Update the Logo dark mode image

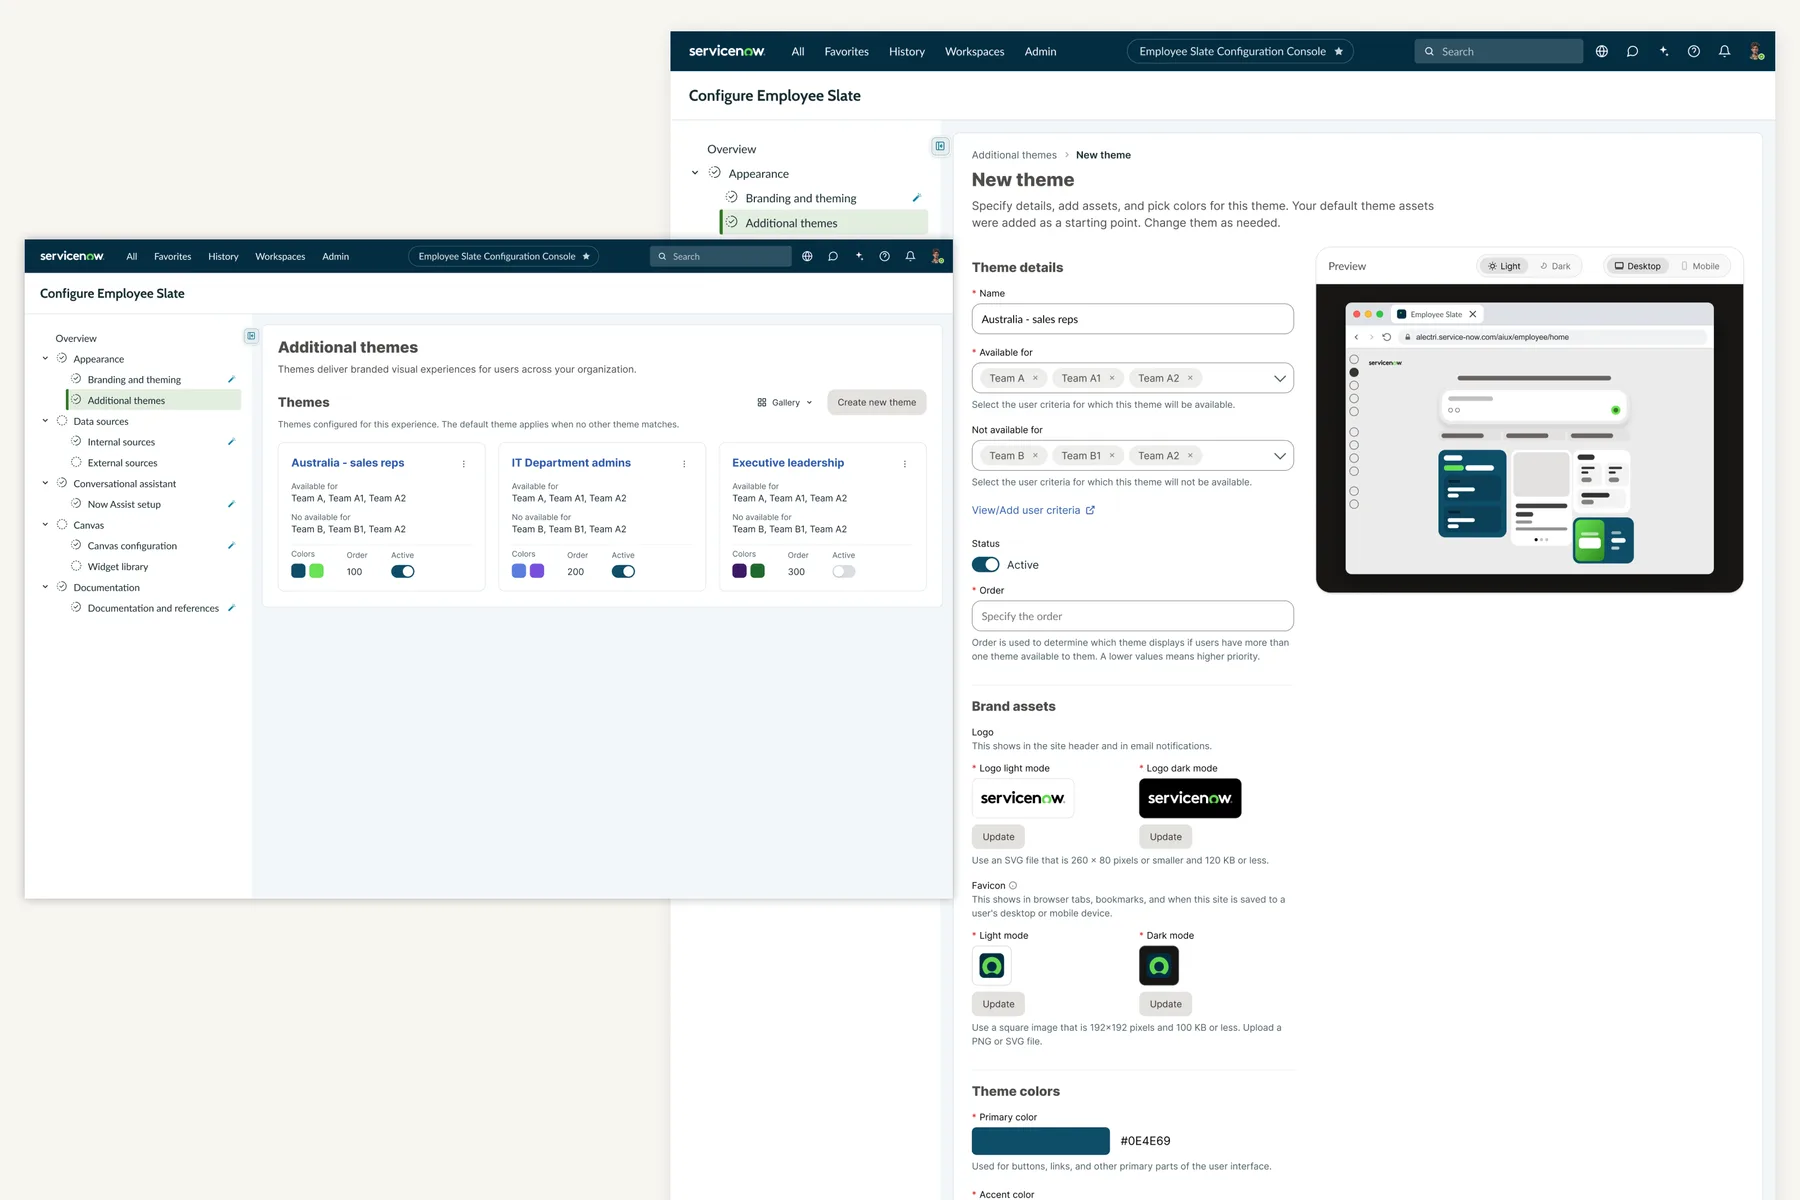(1165, 837)
